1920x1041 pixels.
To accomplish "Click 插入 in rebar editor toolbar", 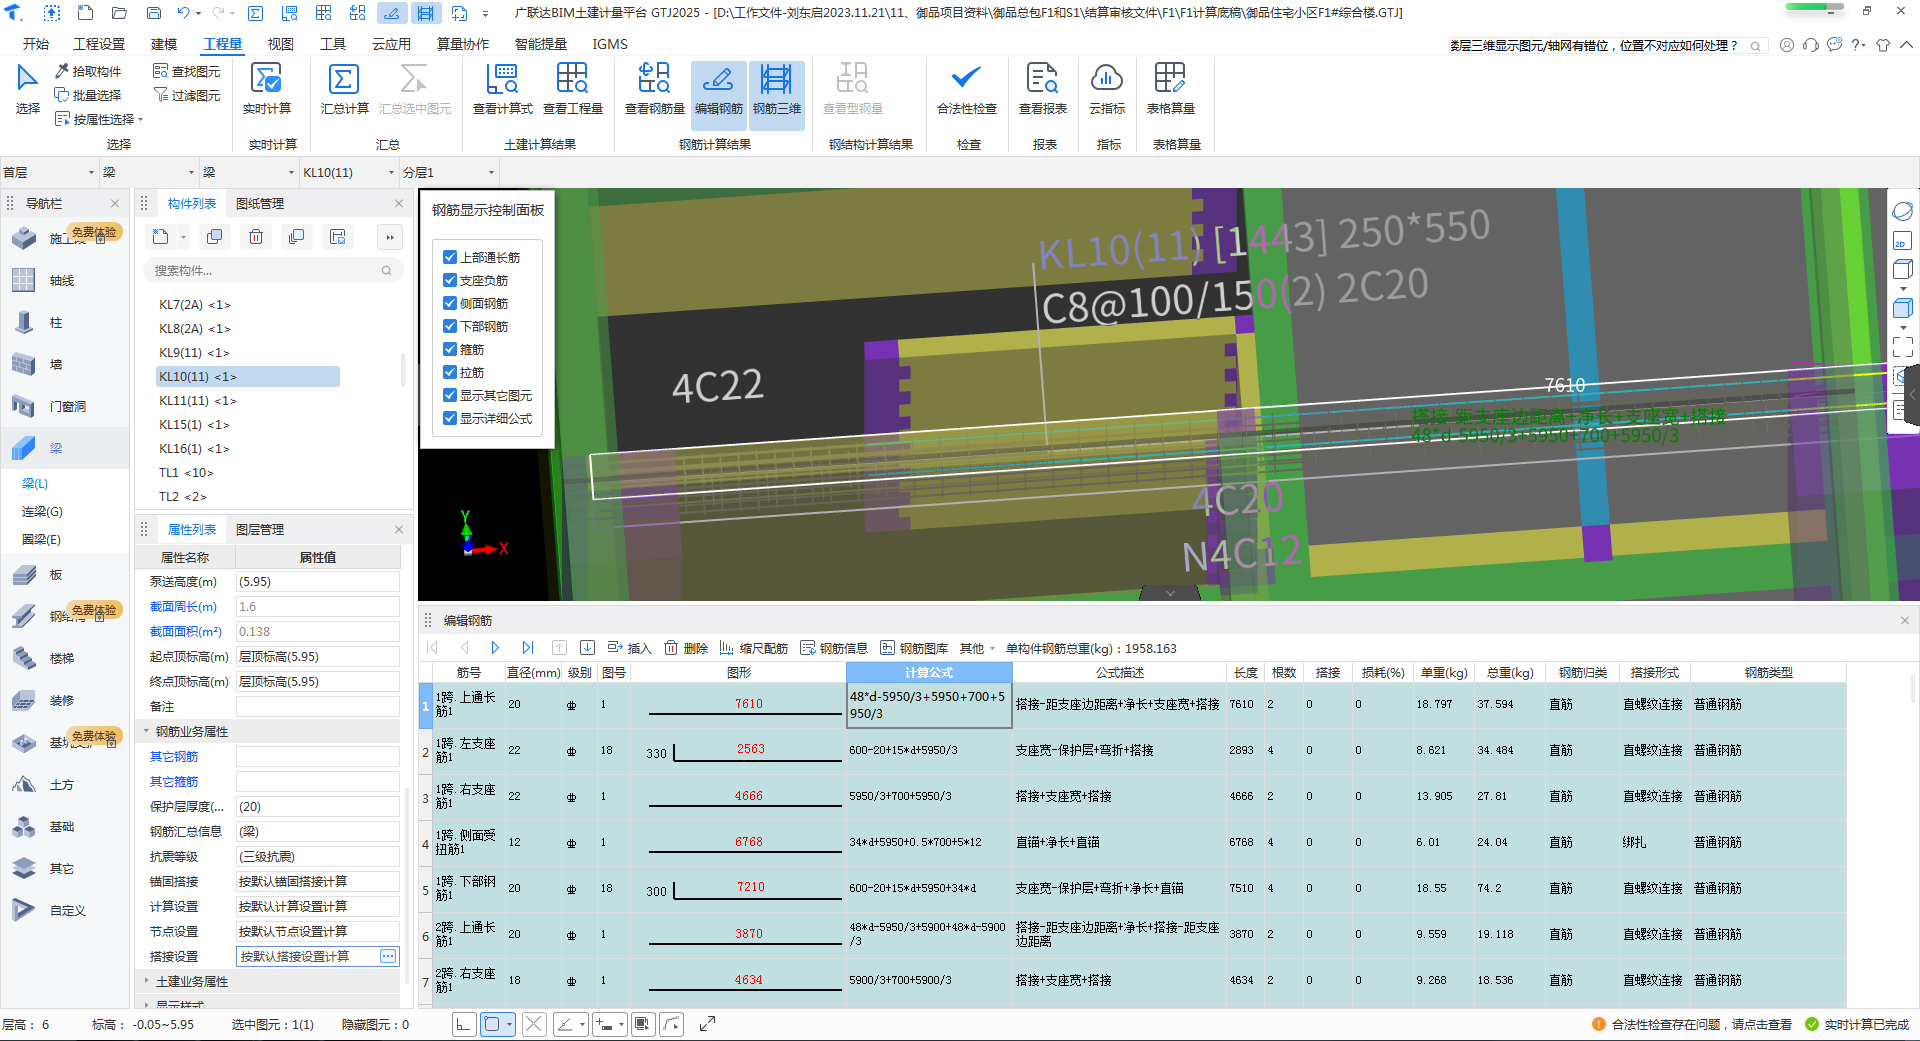I will pos(630,648).
